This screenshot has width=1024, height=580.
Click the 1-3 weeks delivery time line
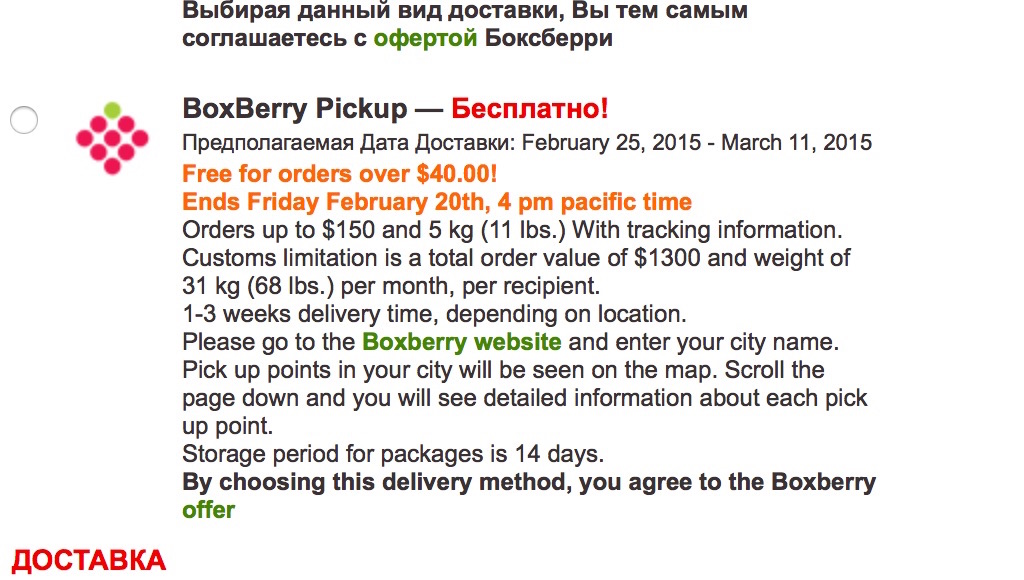pyautogui.click(x=434, y=314)
